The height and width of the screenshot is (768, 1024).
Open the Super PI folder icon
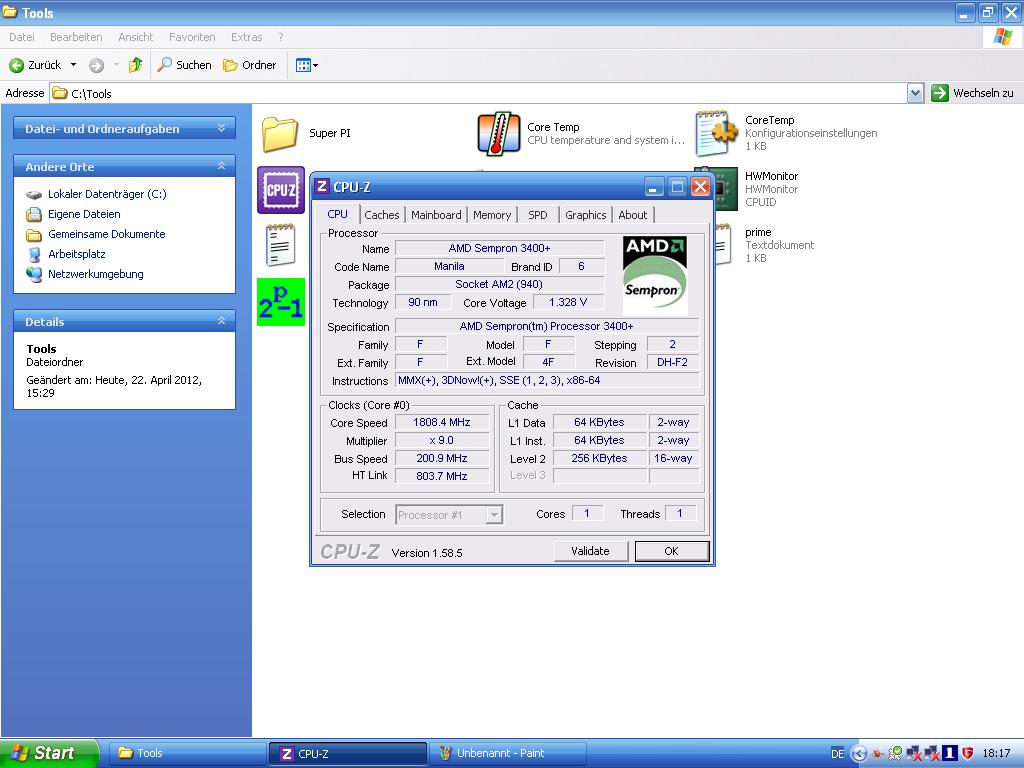pyautogui.click(x=280, y=133)
